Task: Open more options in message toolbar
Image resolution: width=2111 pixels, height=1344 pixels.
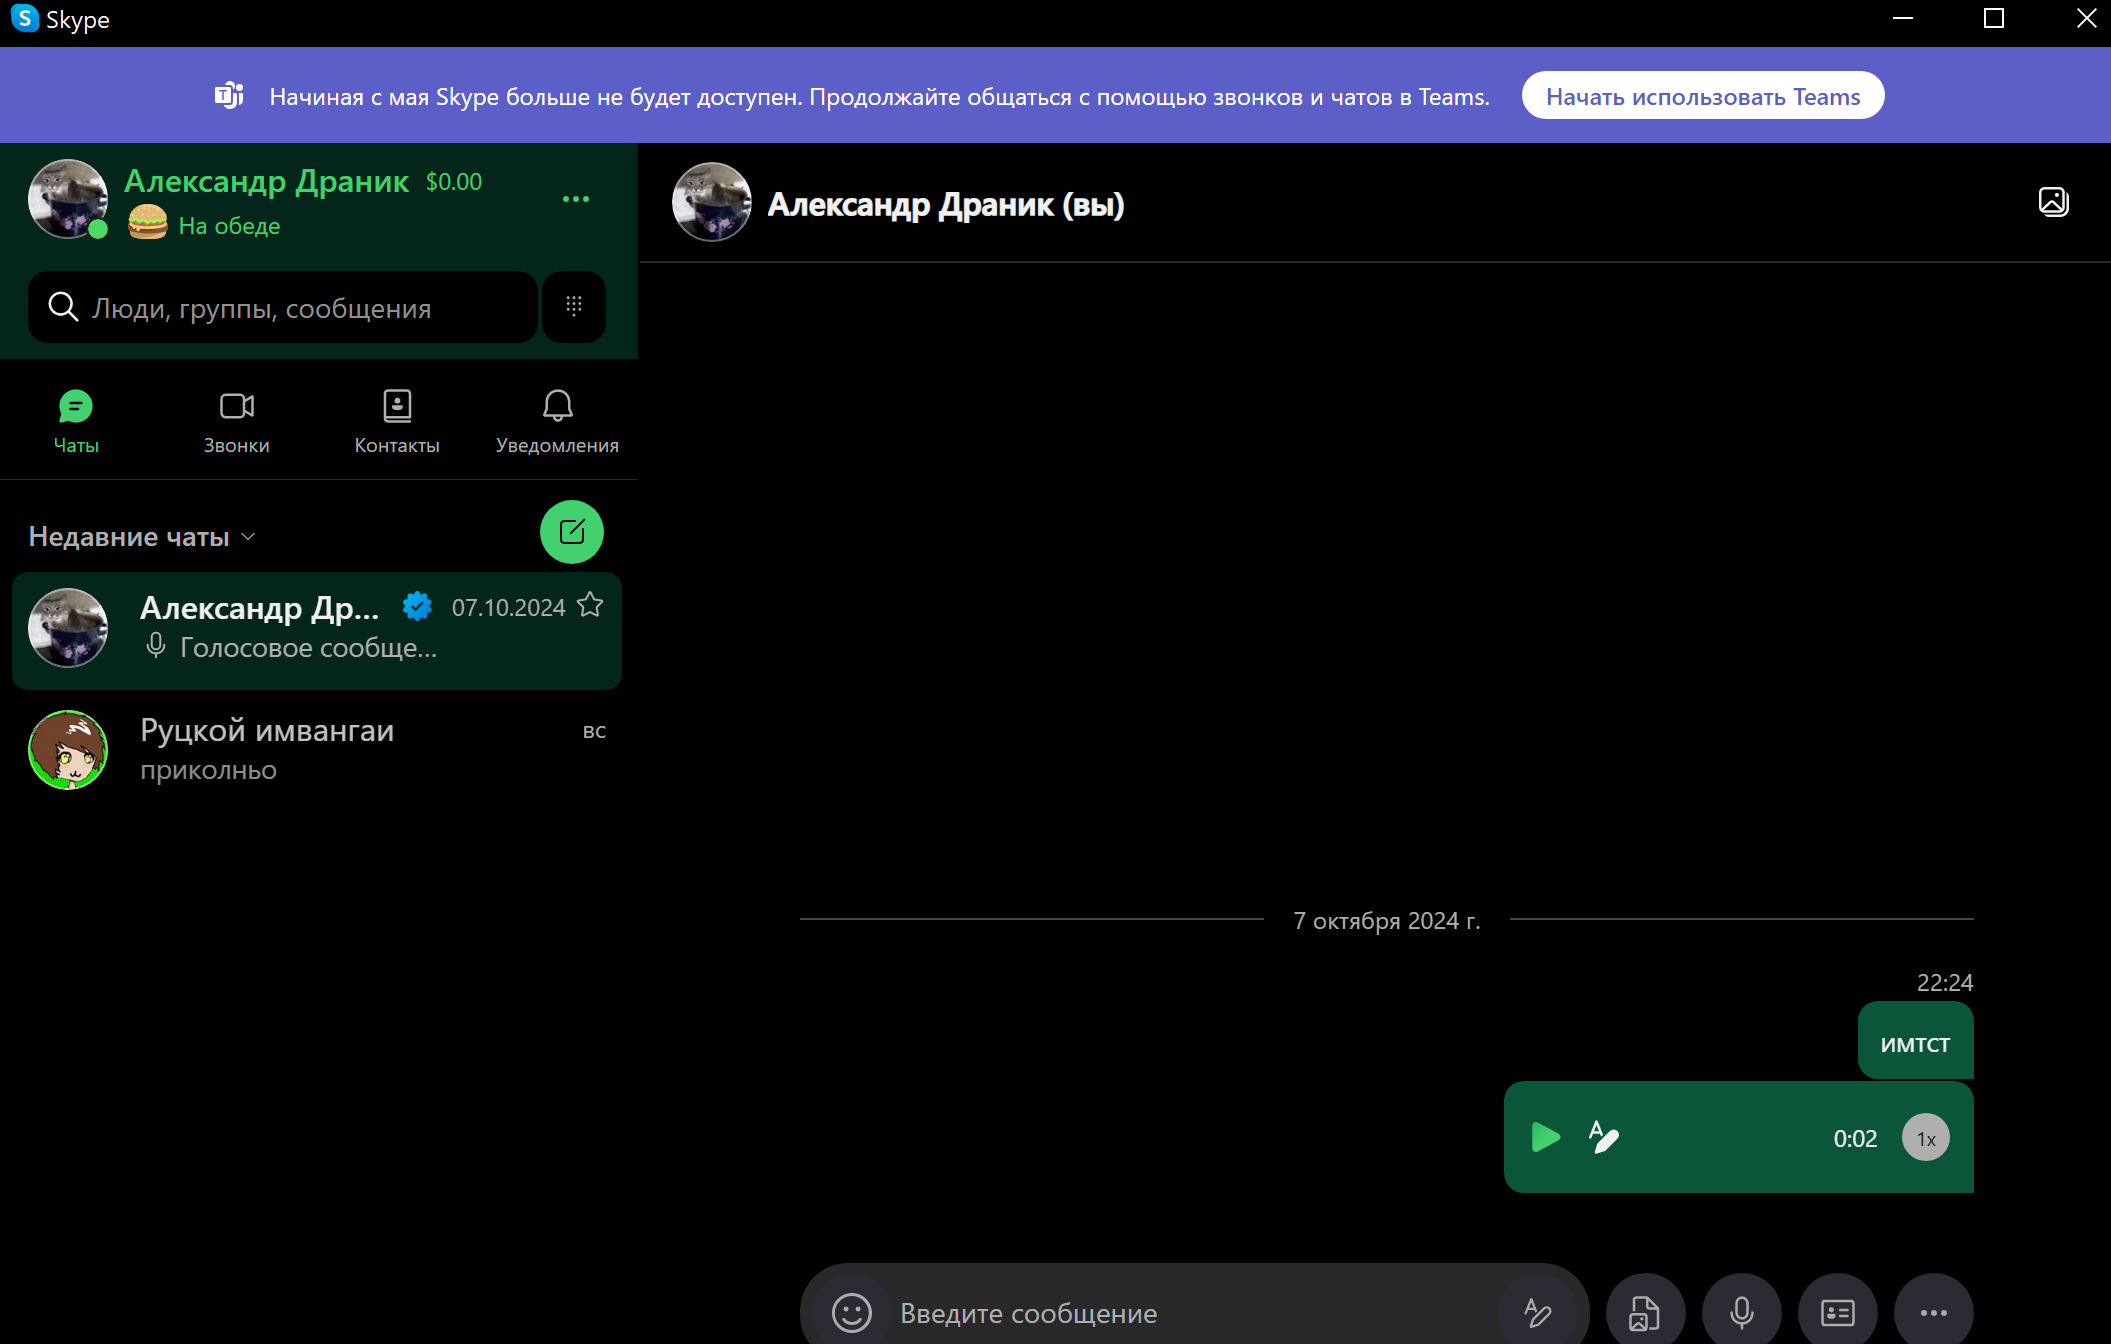Action: [1934, 1312]
